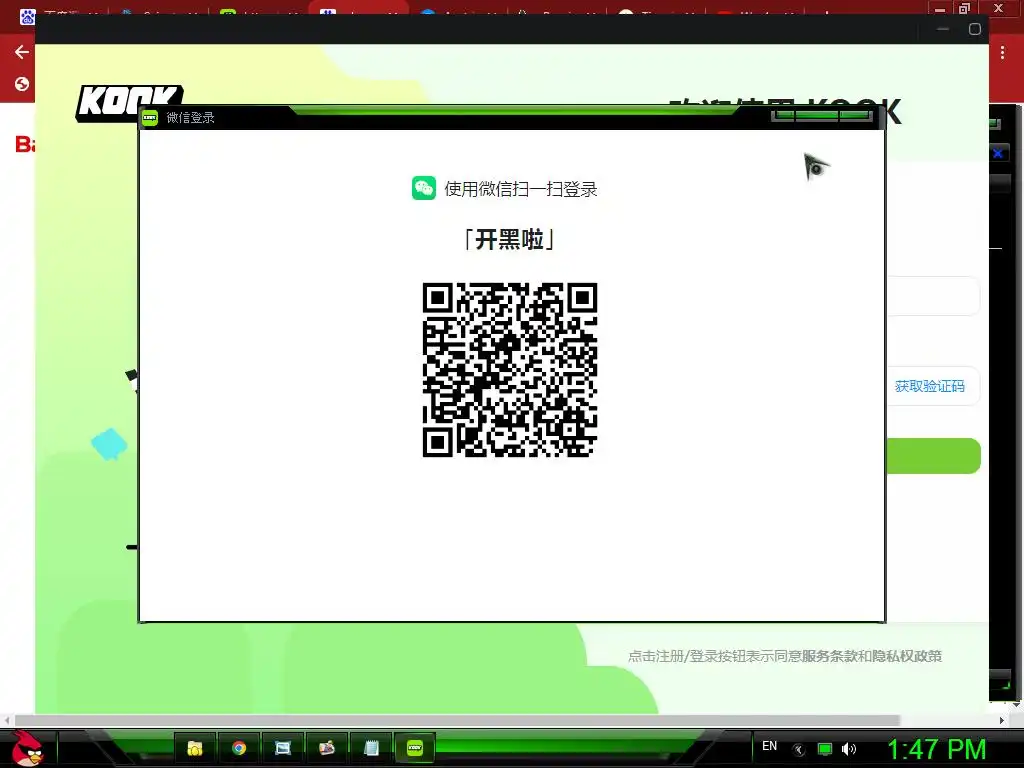
Task: Click the 微信登录 title text
Action: 190,118
